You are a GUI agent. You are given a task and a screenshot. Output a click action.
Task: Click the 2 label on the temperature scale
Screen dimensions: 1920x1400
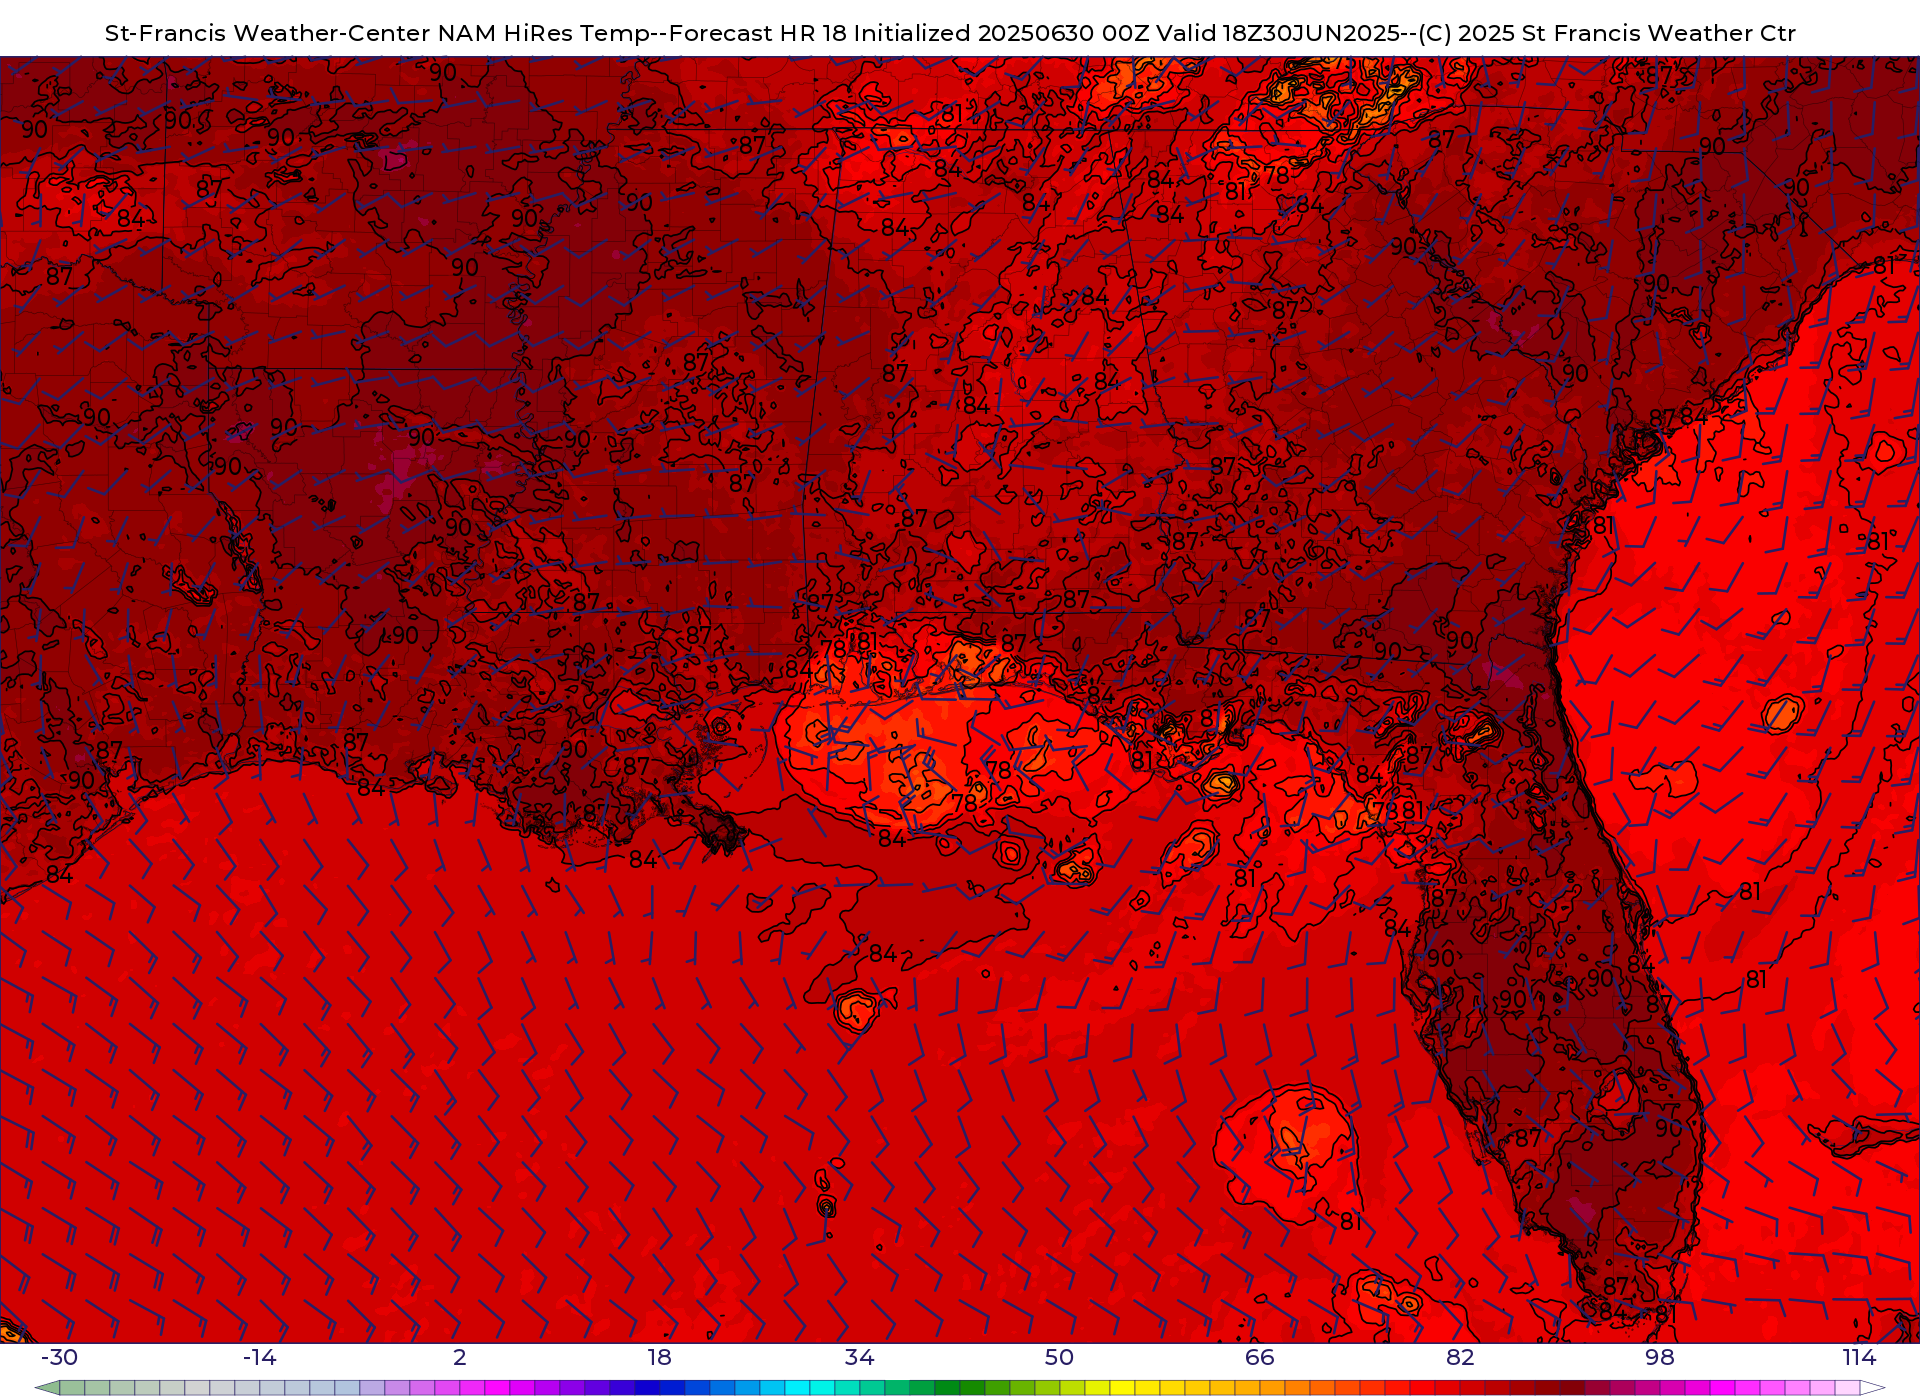[460, 1357]
